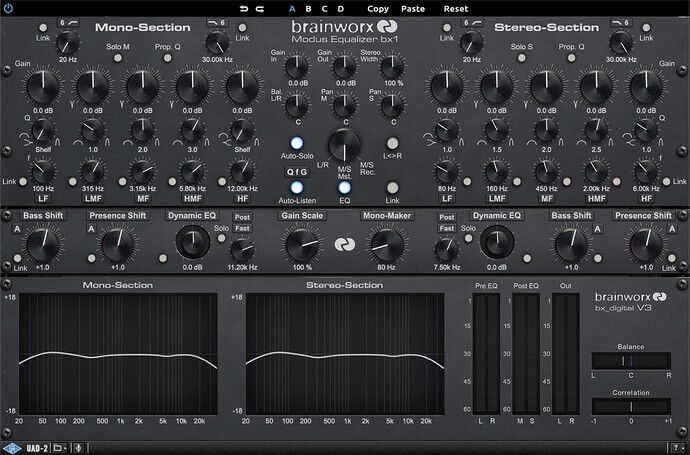Viewport: 690px width, 455px height.
Task: Toggle the Solo LED of left Dynamic EQ
Action: (221, 238)
